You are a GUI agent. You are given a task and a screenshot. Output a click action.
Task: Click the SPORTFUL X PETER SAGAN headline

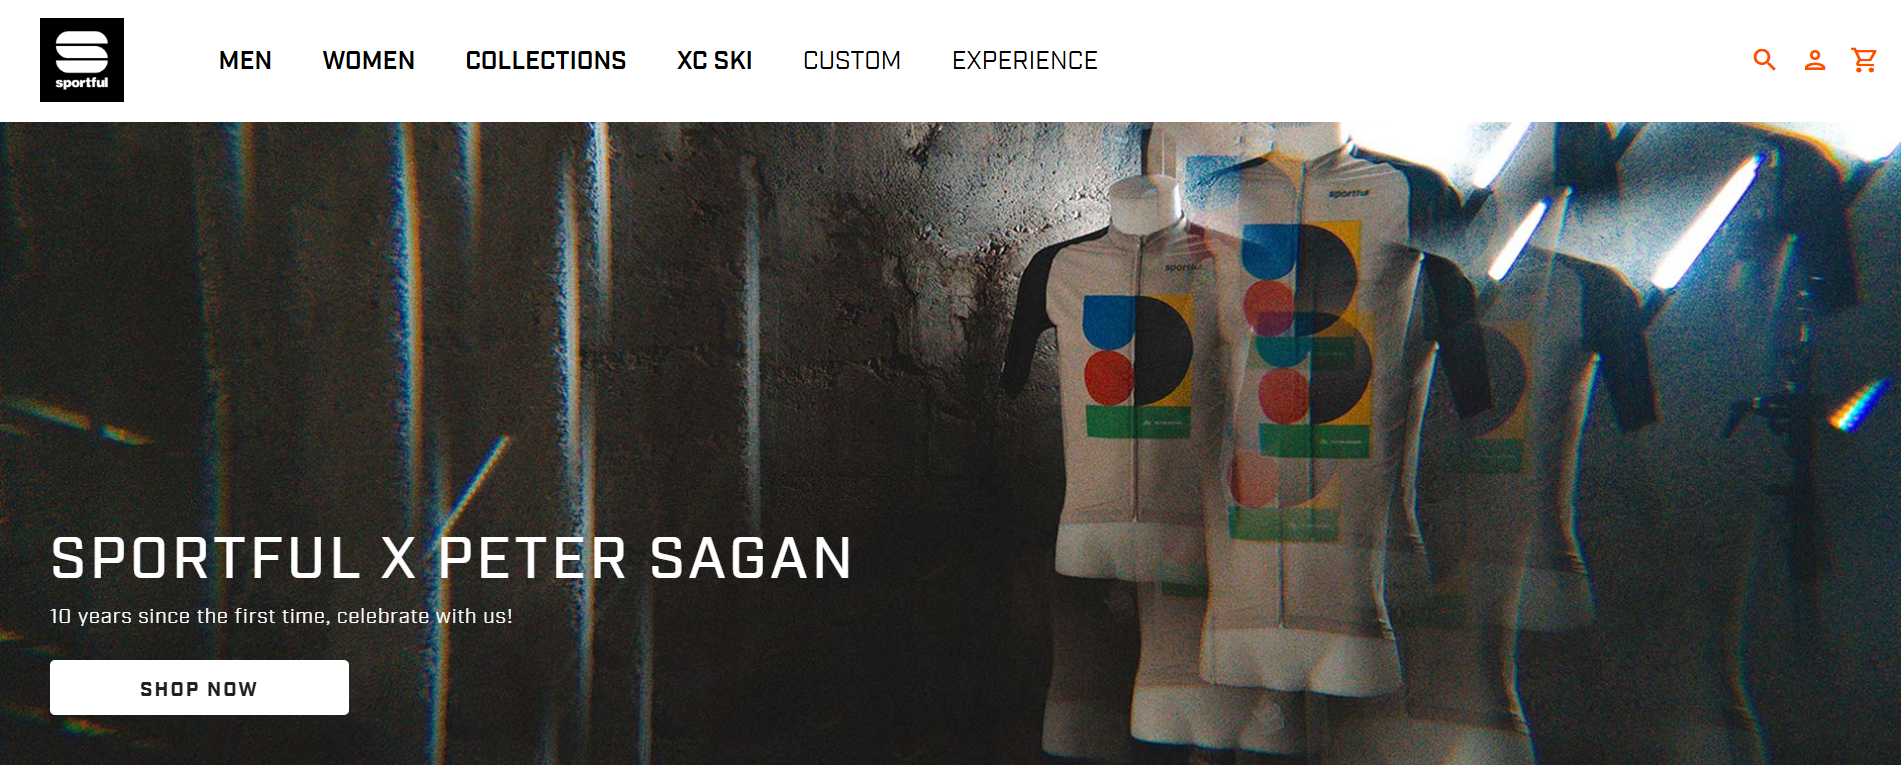(x=452, y=558)
